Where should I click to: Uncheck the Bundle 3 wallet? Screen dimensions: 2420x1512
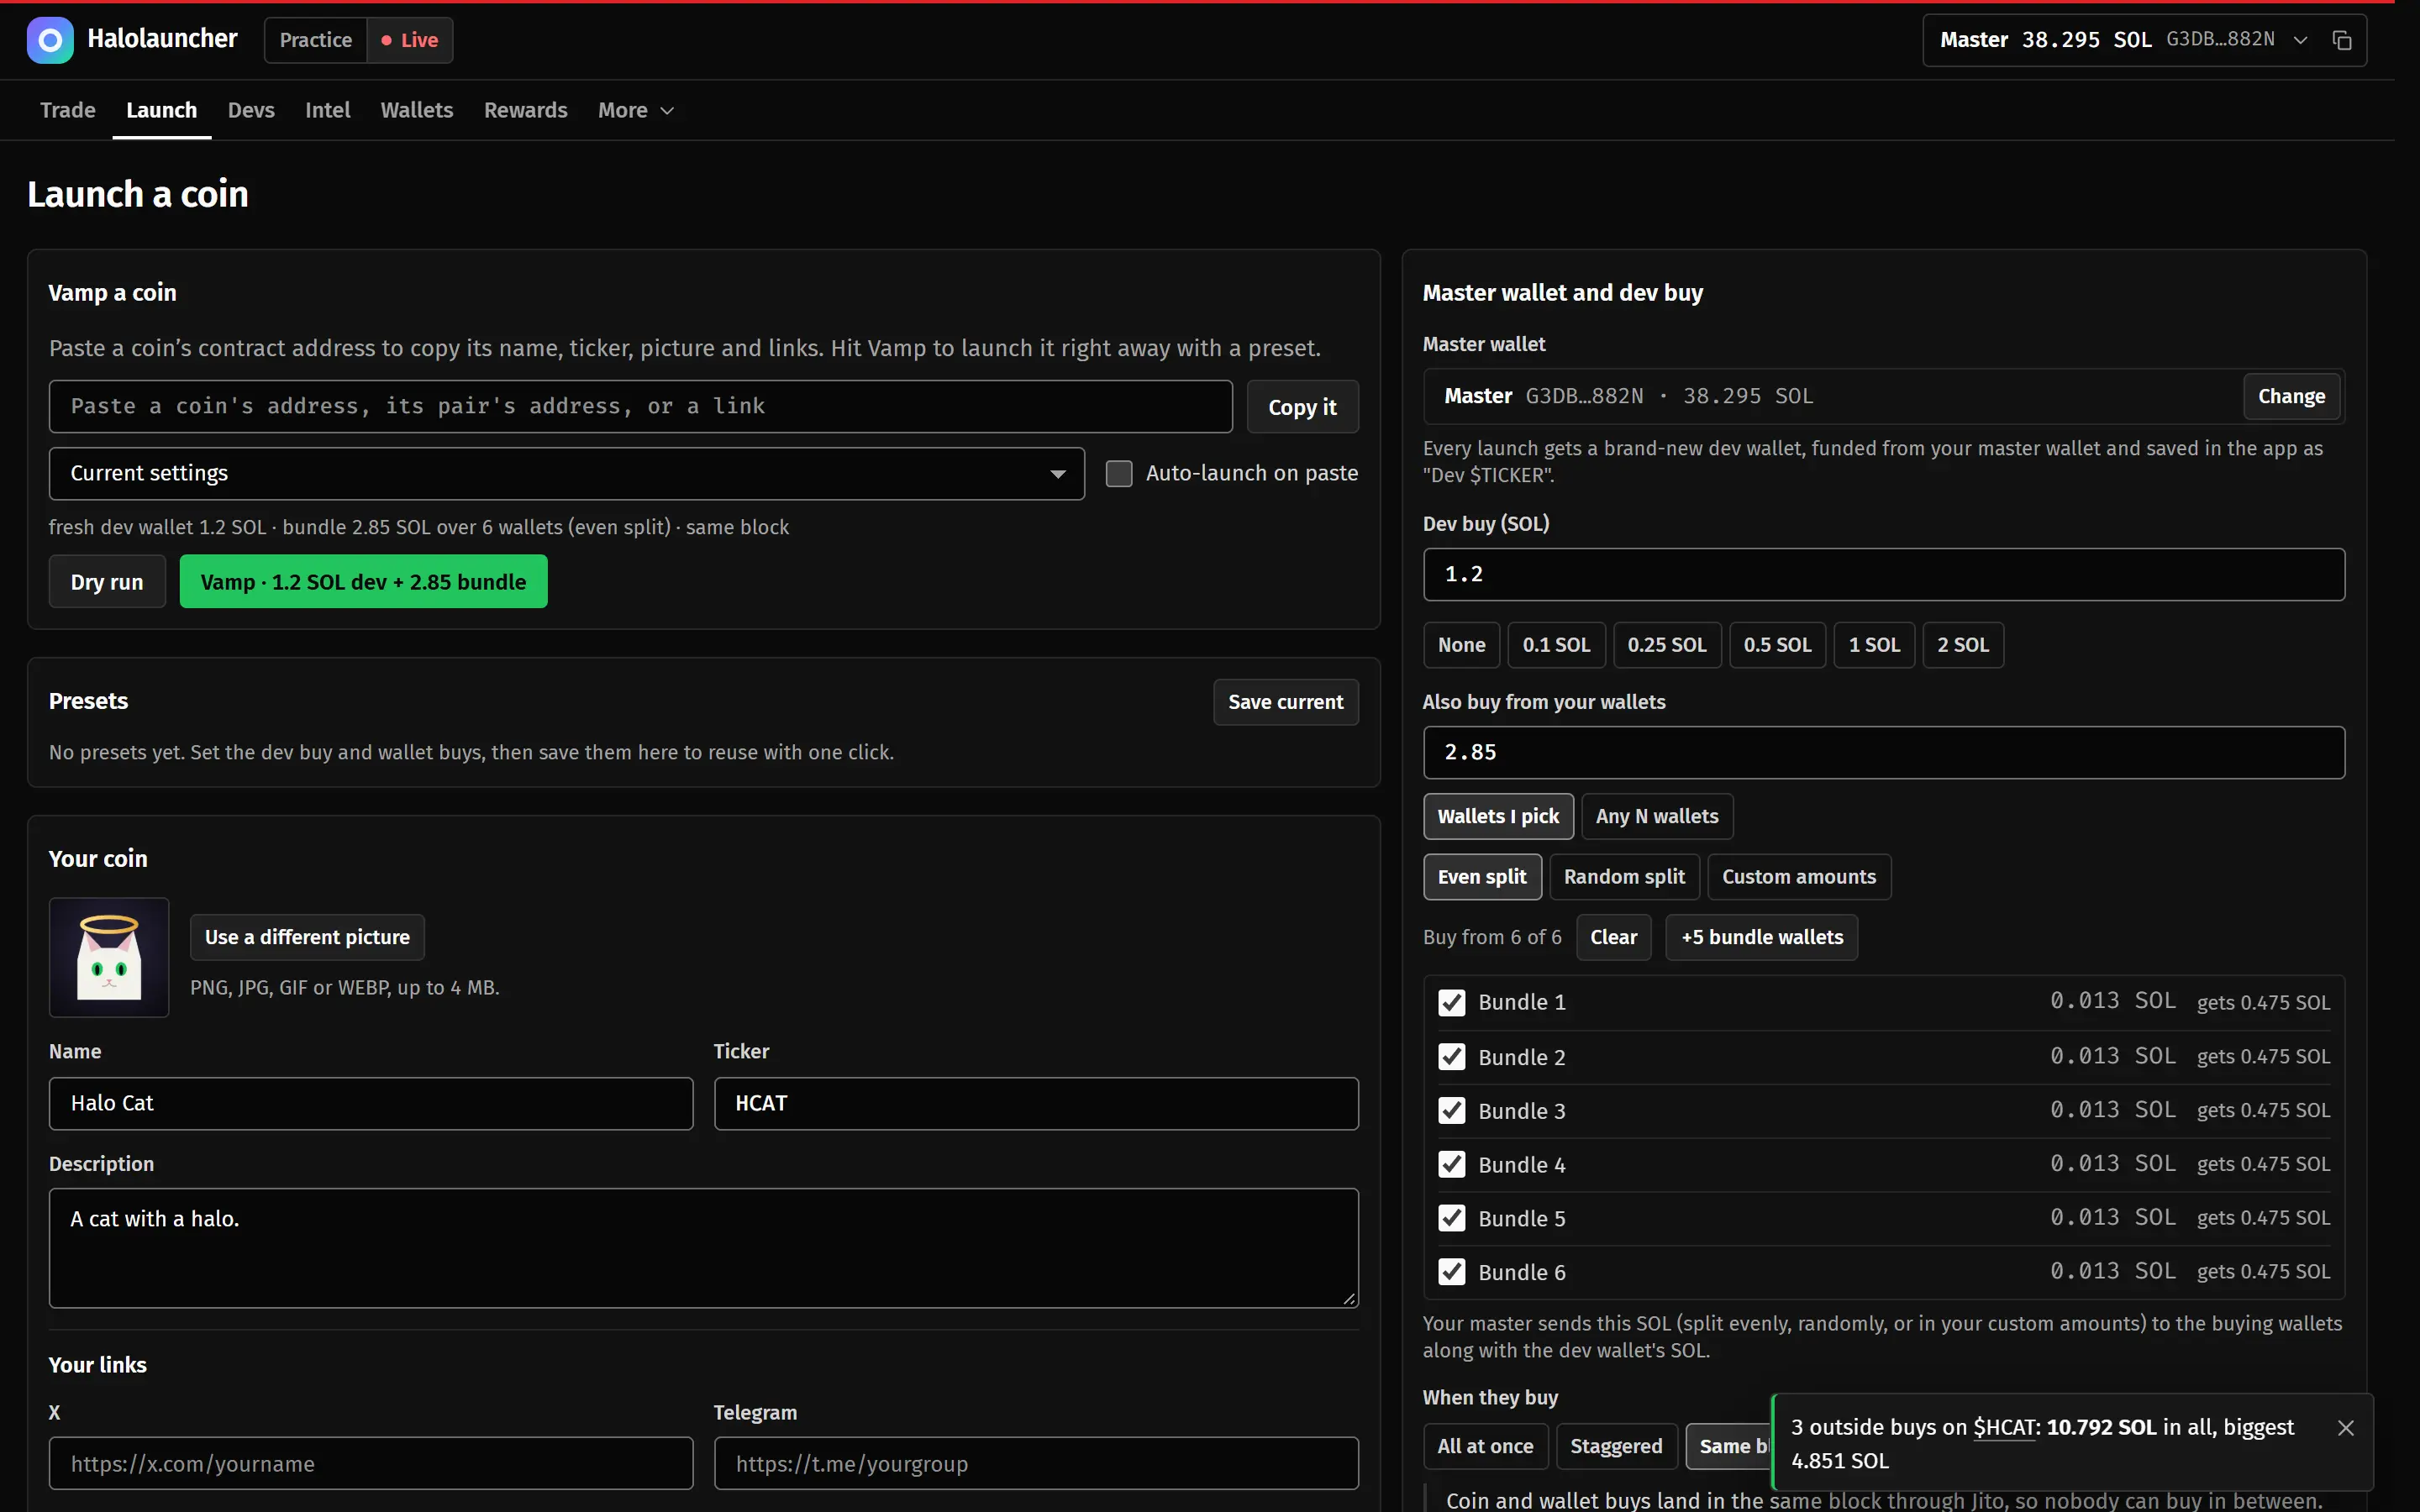click(x=1451, y=1110)
